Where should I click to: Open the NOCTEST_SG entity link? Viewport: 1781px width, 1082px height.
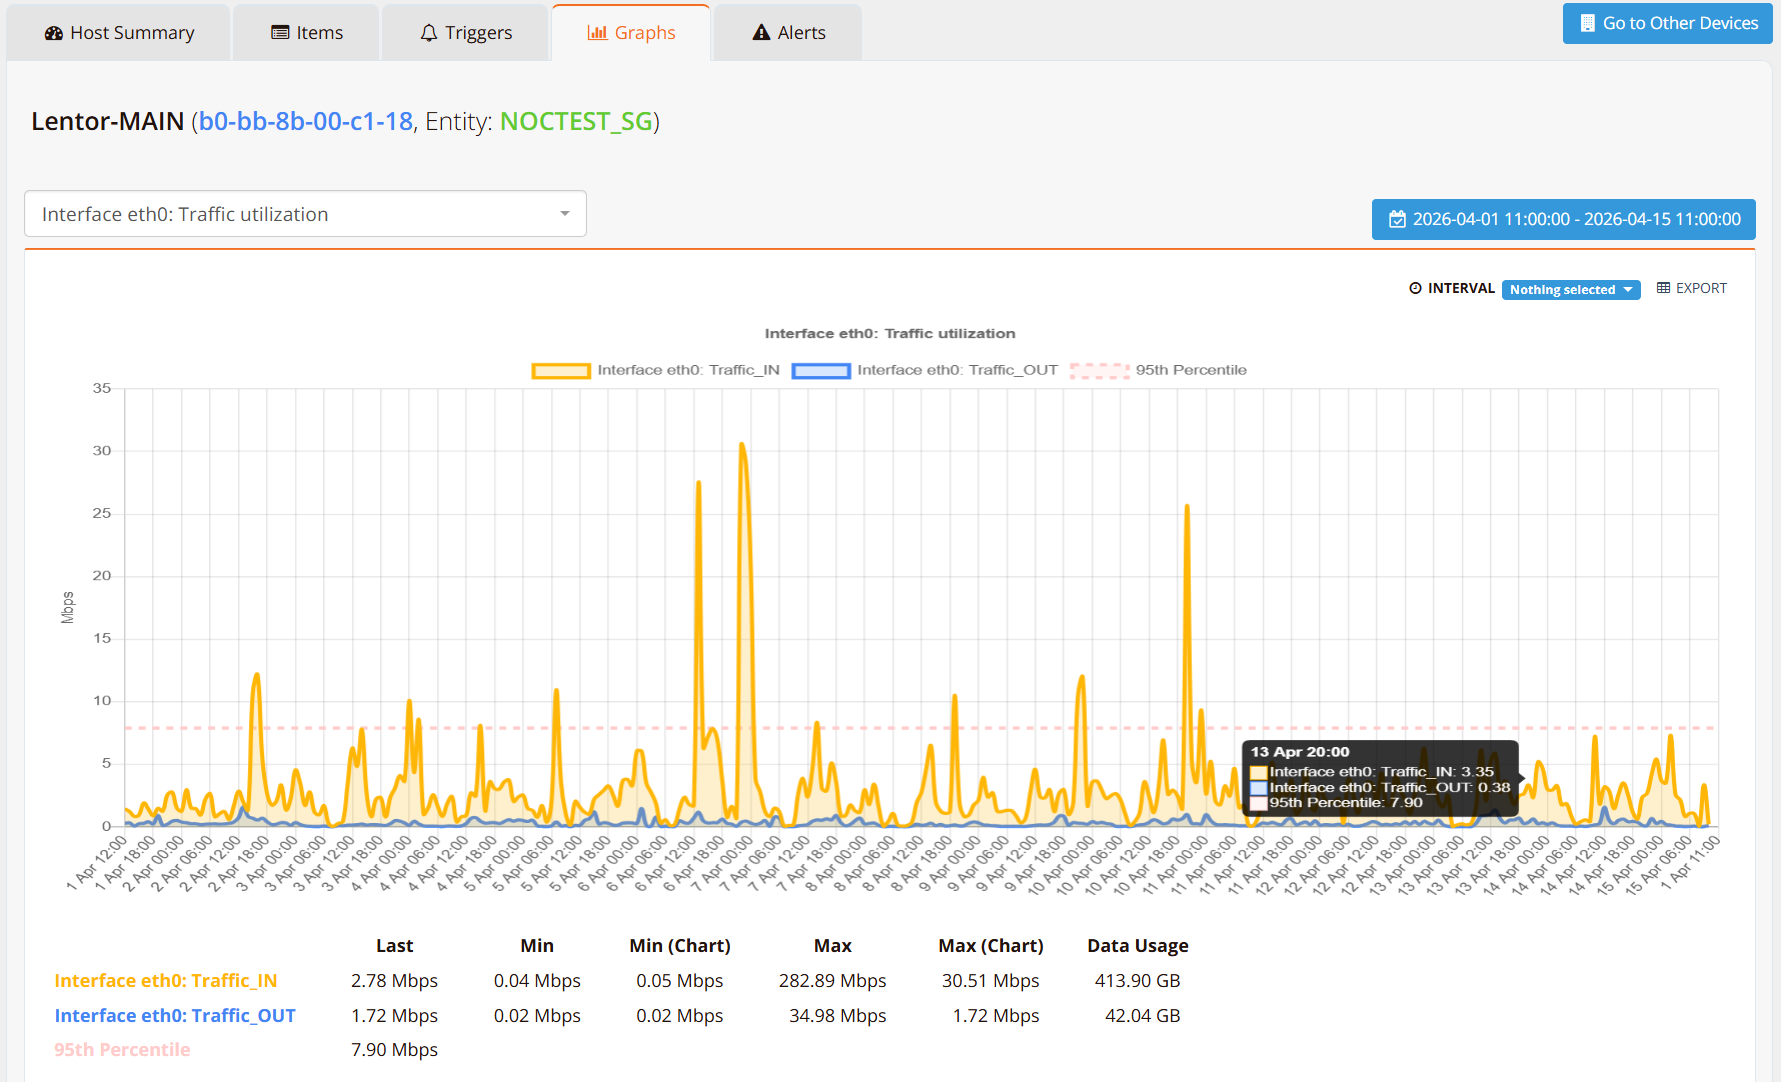click(576, 121)
